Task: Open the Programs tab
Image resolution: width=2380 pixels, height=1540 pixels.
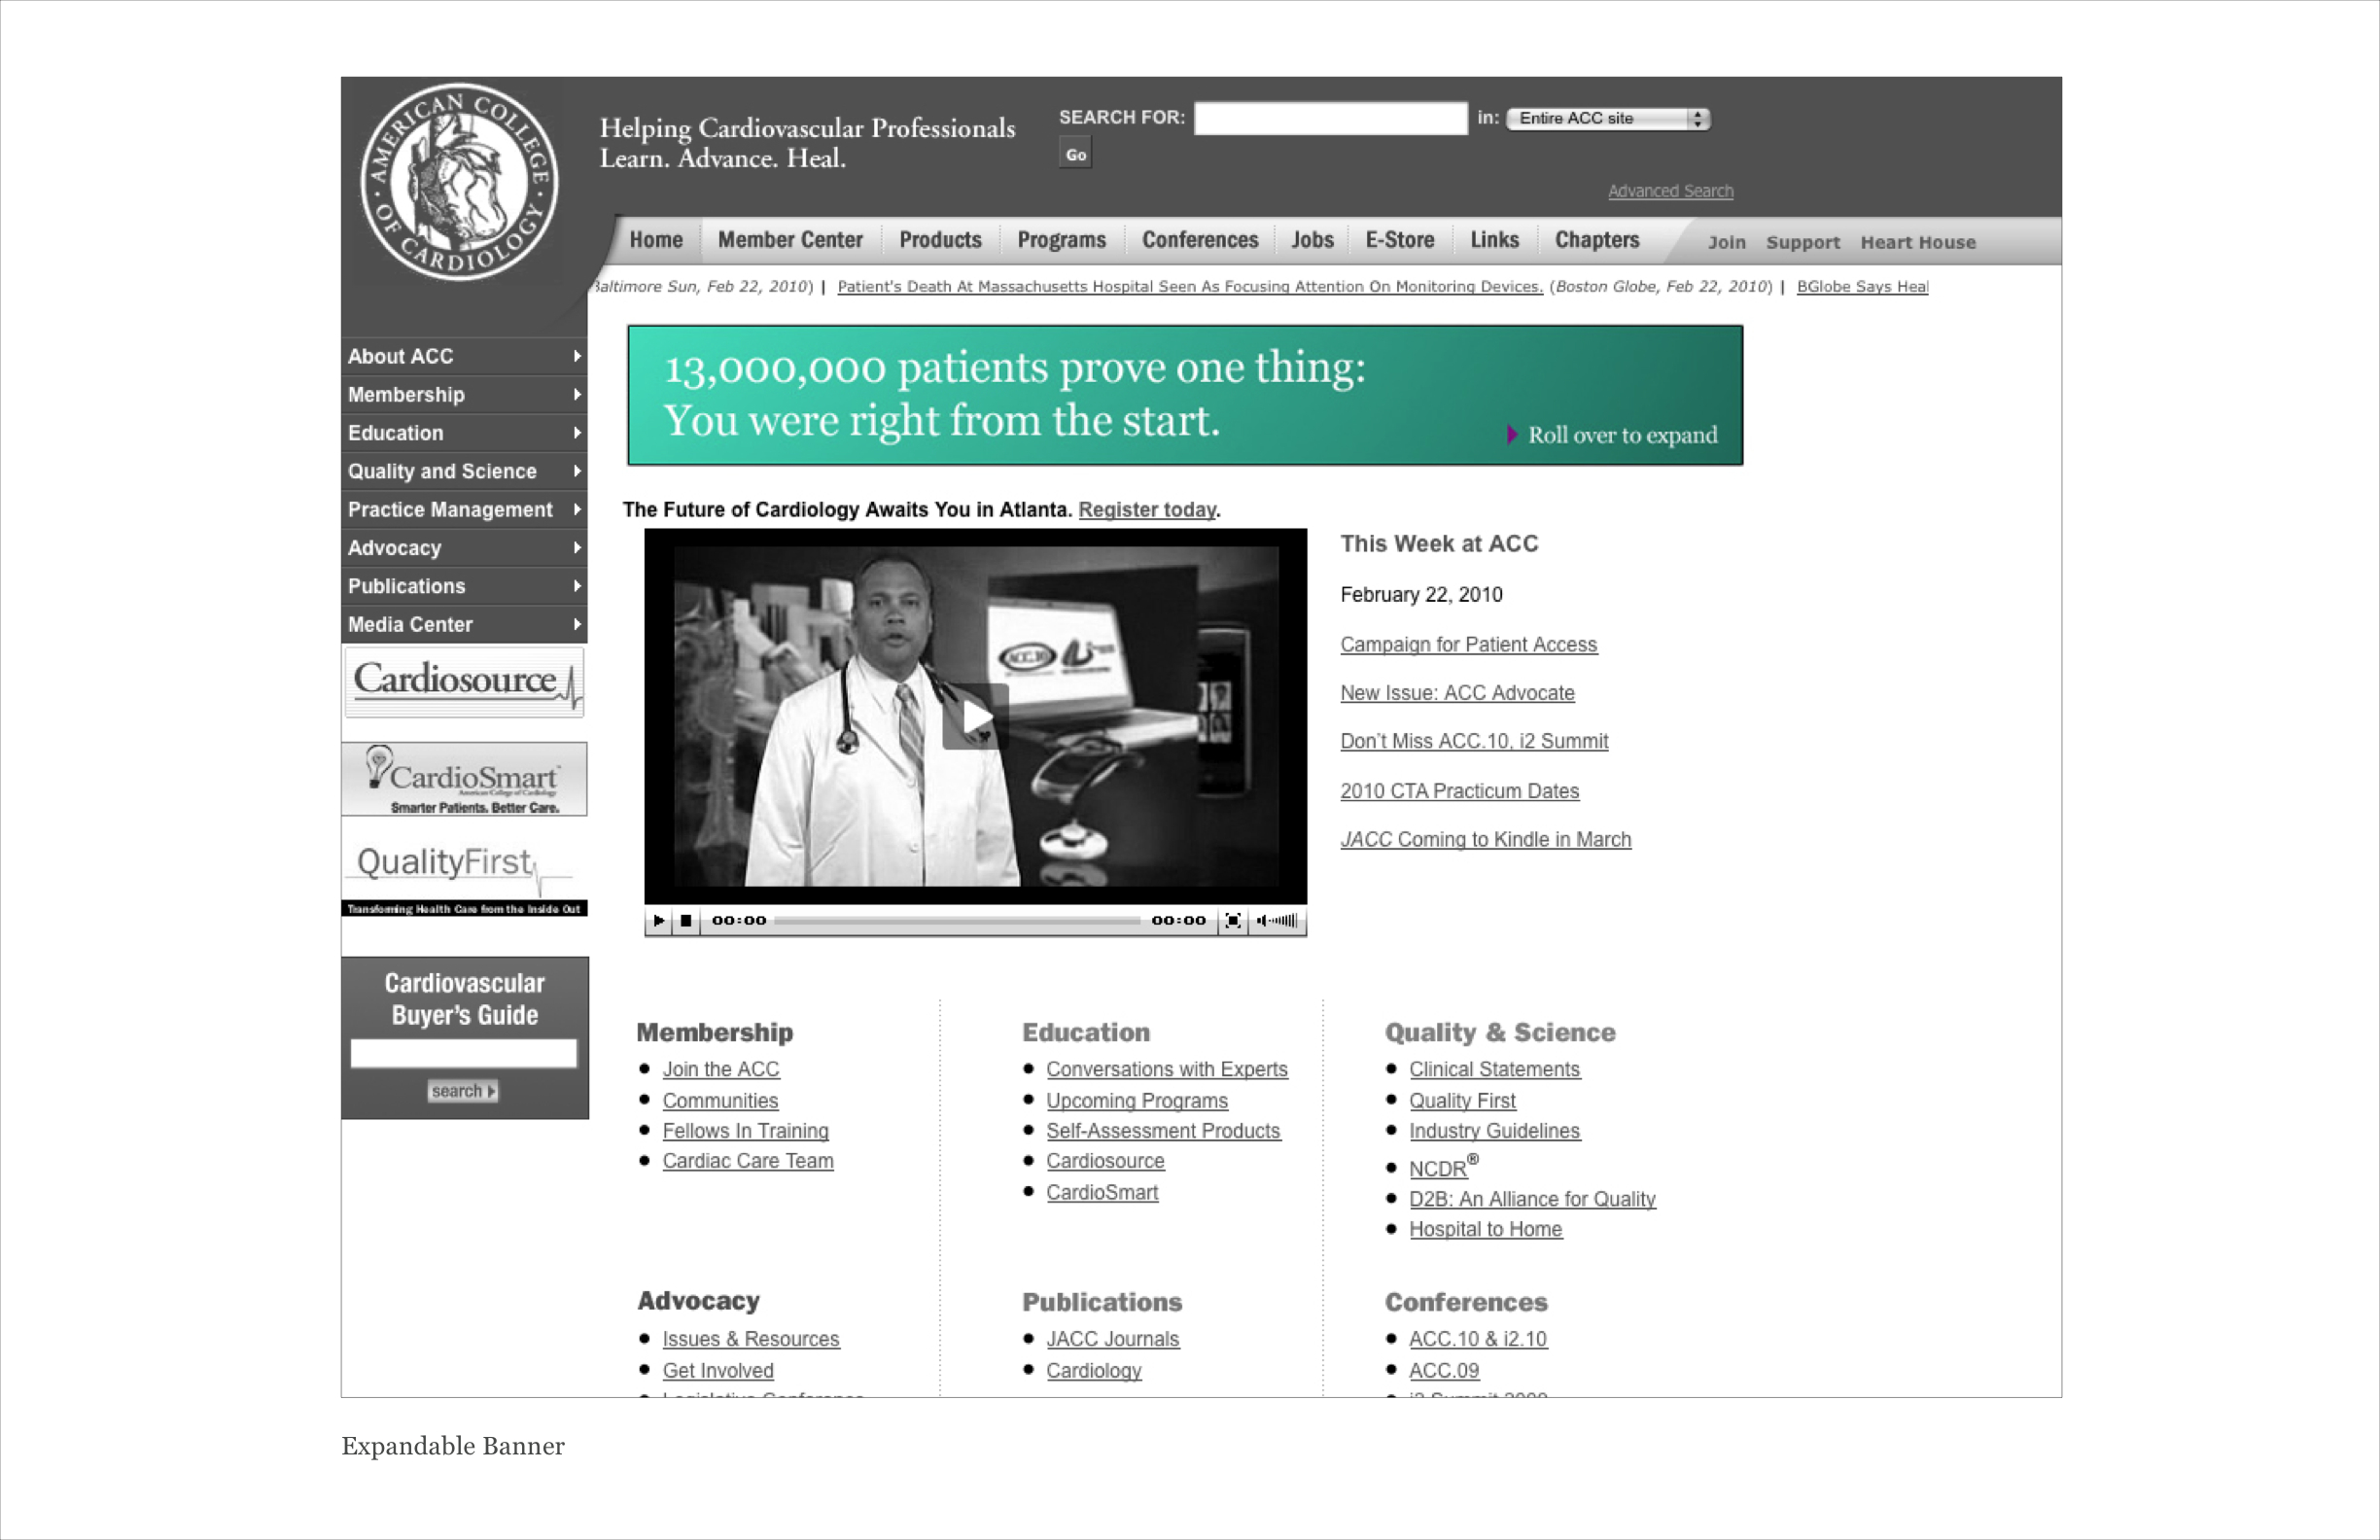Action: pos(1061,240)
